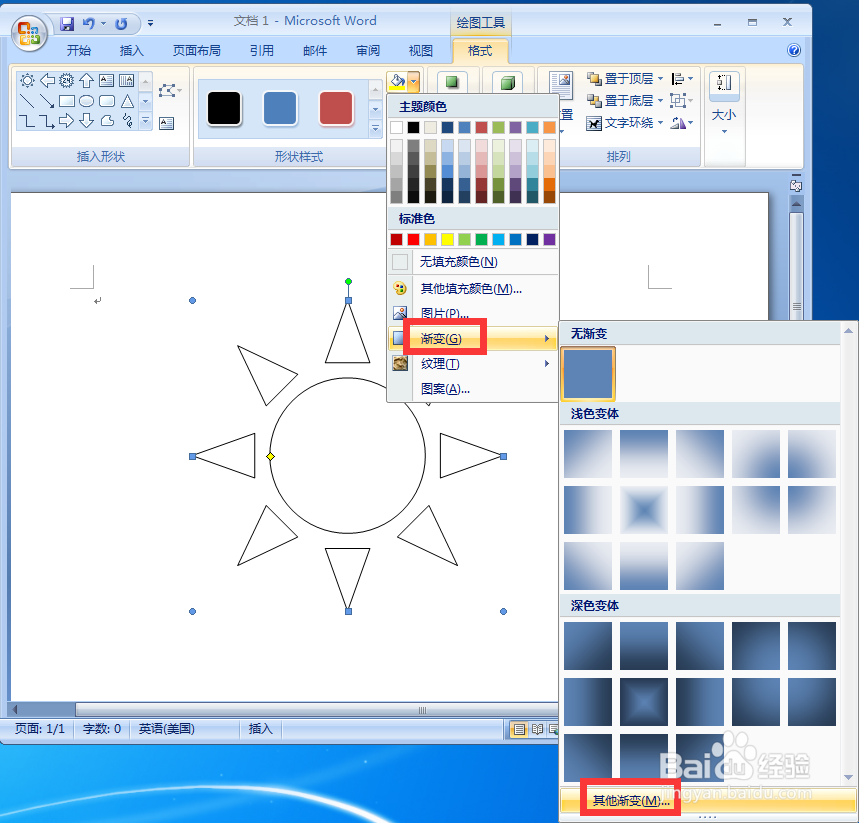Select the left arrow shape
The height and width of the screenshot is (823, 859).
click(47, 81)
